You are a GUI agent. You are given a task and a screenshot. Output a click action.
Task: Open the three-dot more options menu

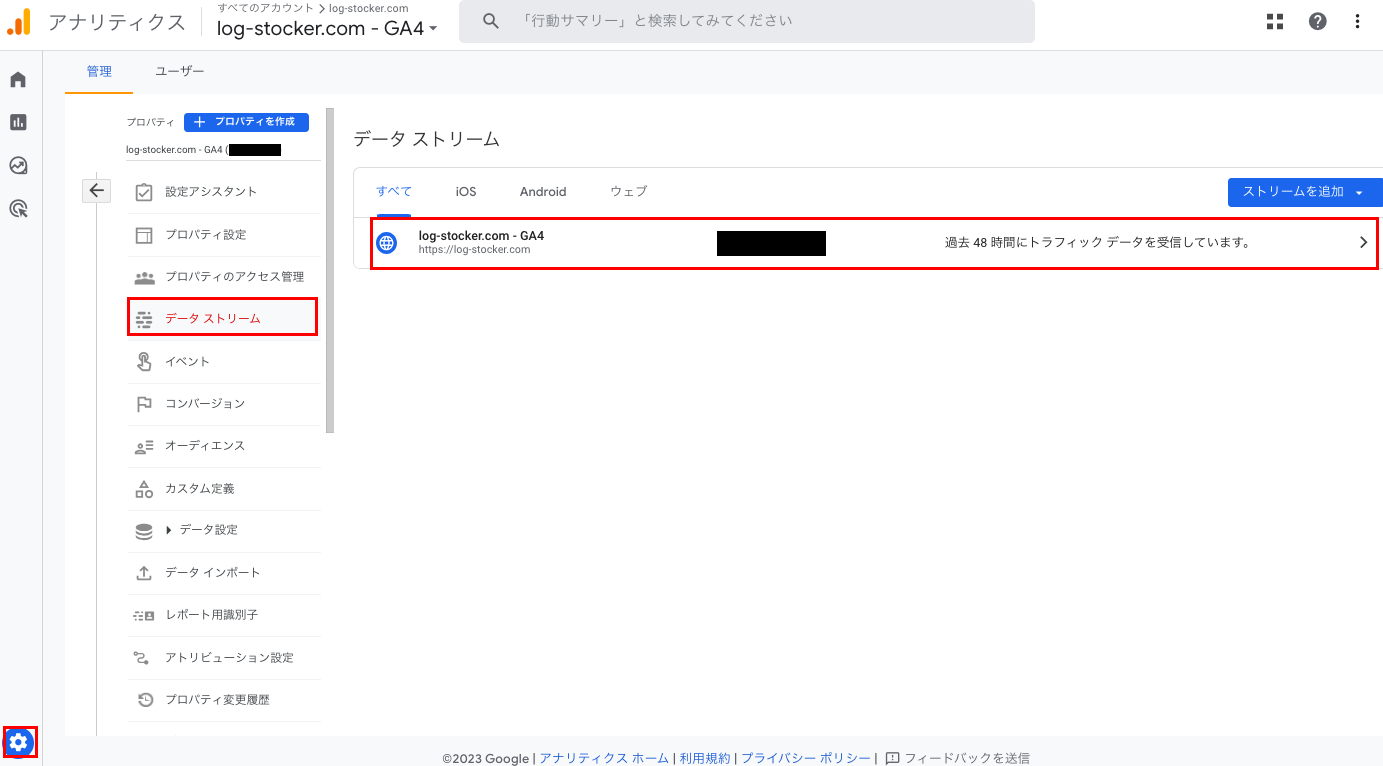click(1357, 21)
